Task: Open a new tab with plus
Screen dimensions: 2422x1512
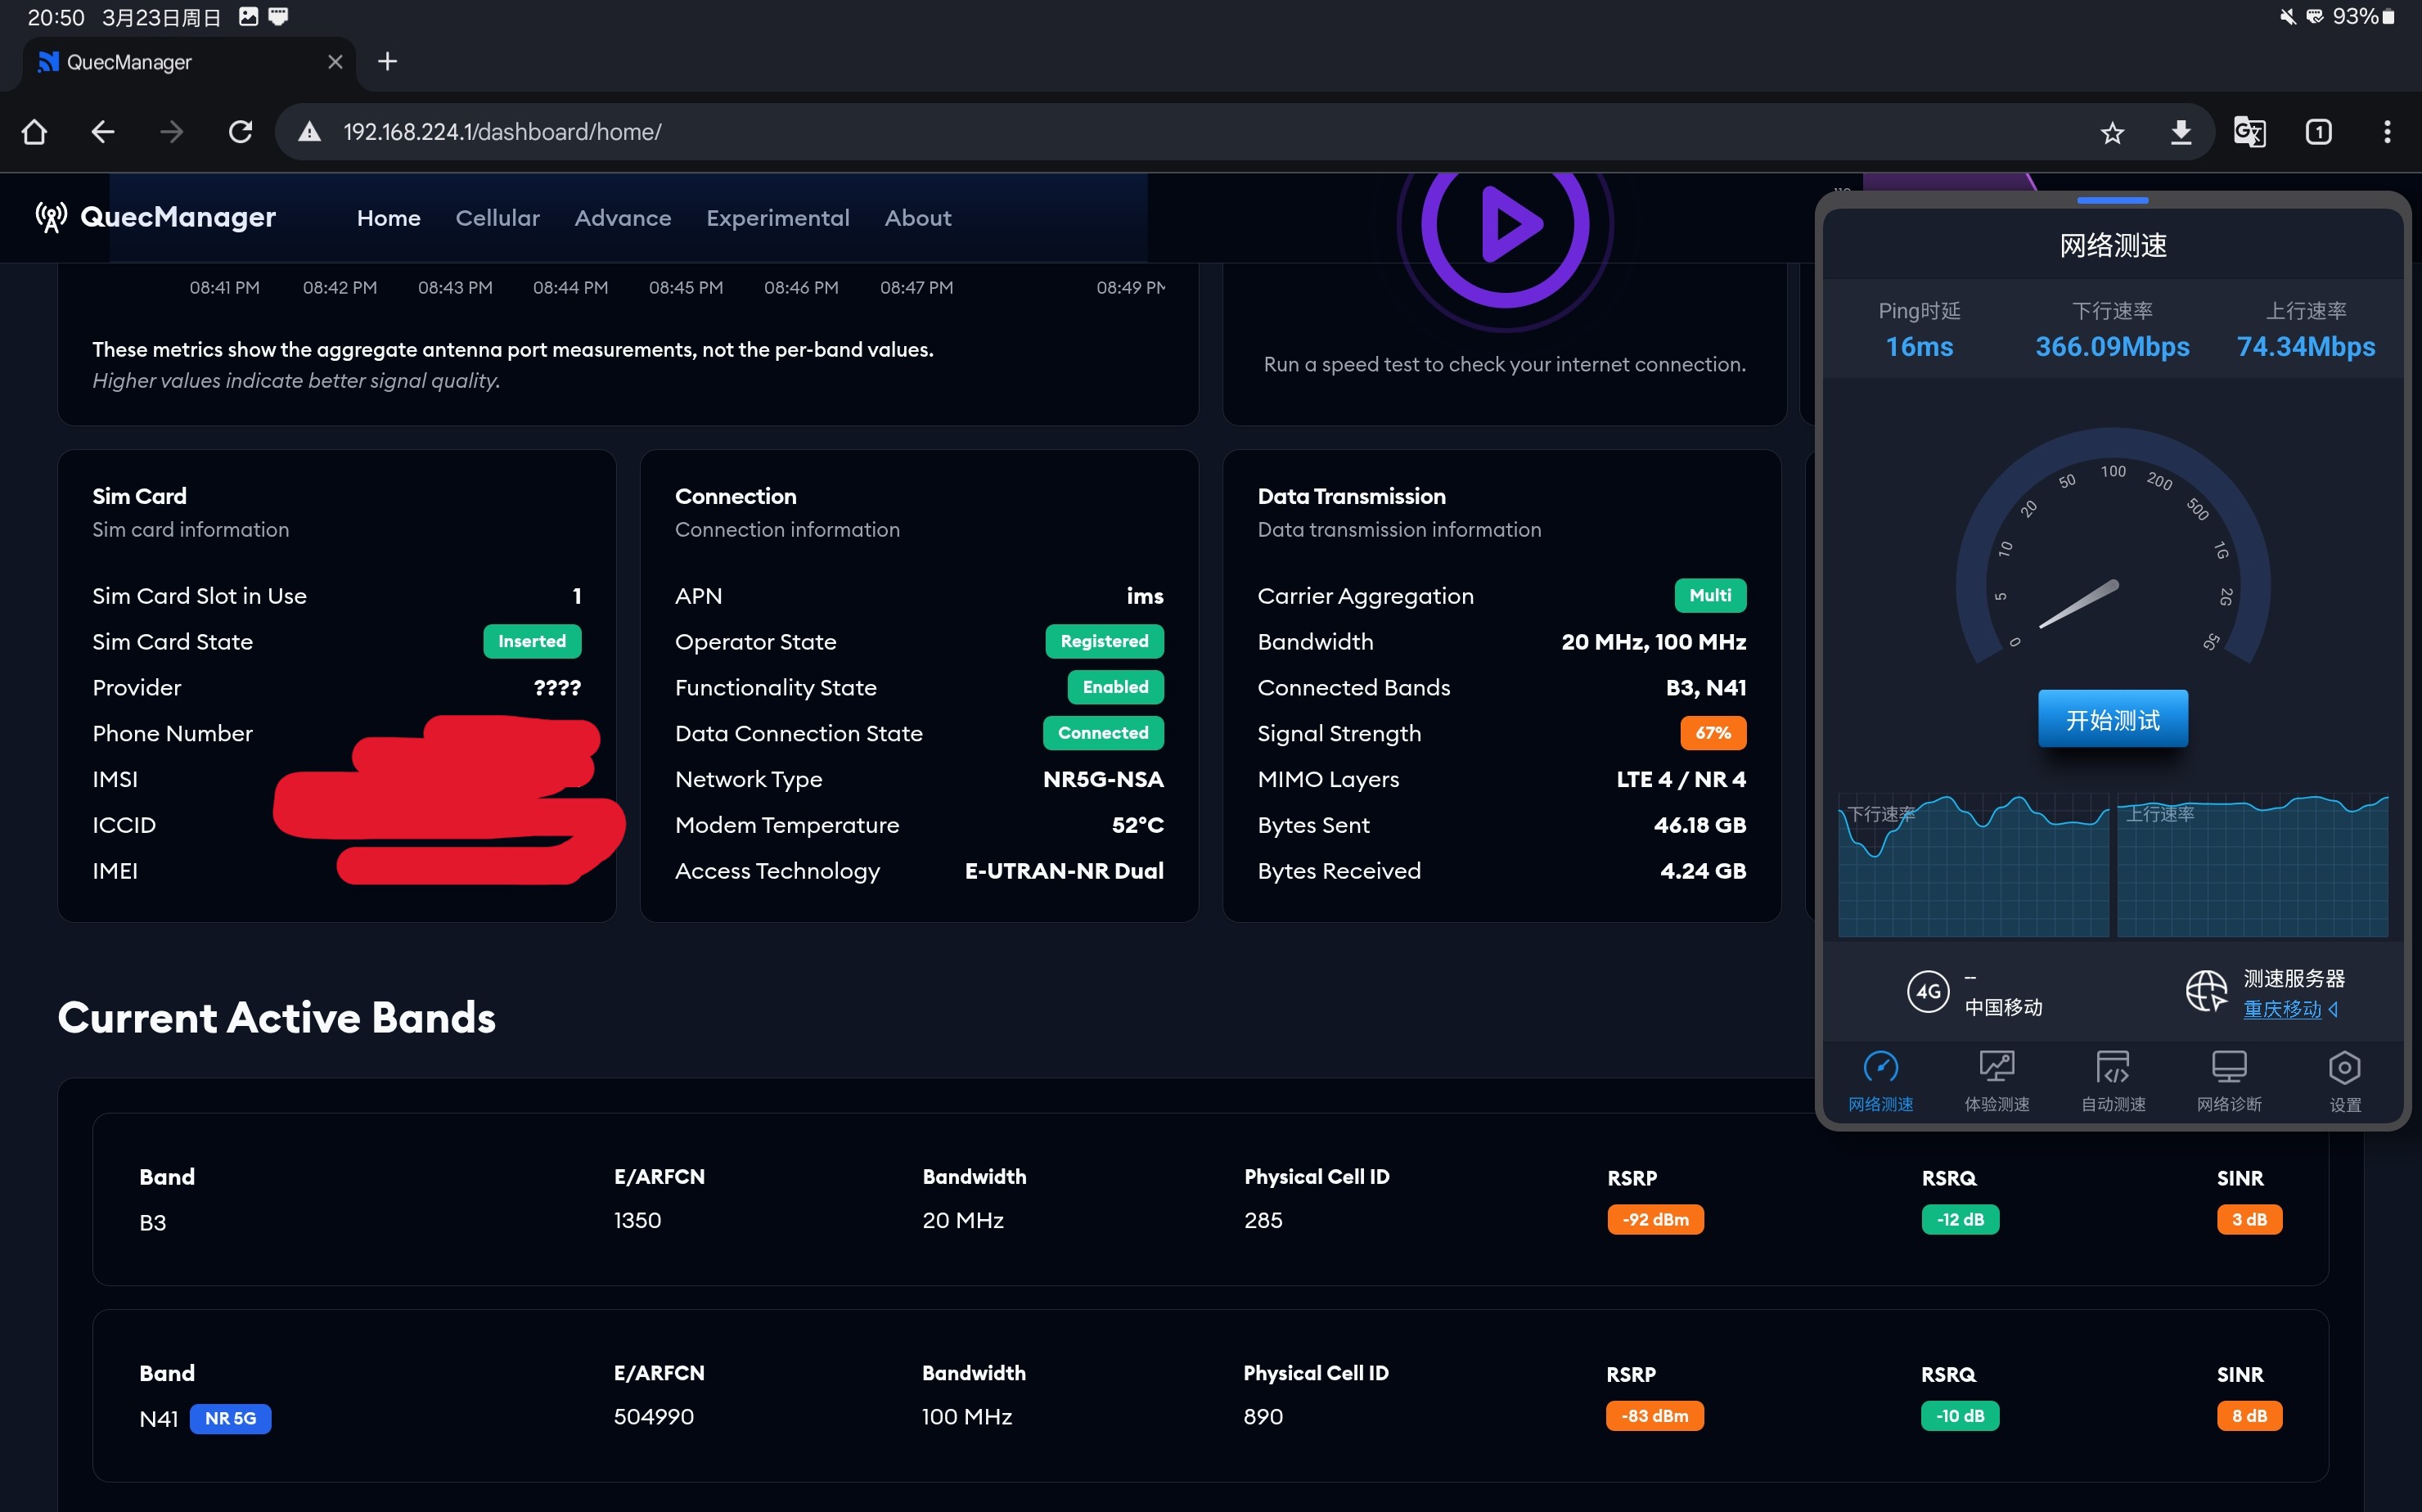Action: 387,62
